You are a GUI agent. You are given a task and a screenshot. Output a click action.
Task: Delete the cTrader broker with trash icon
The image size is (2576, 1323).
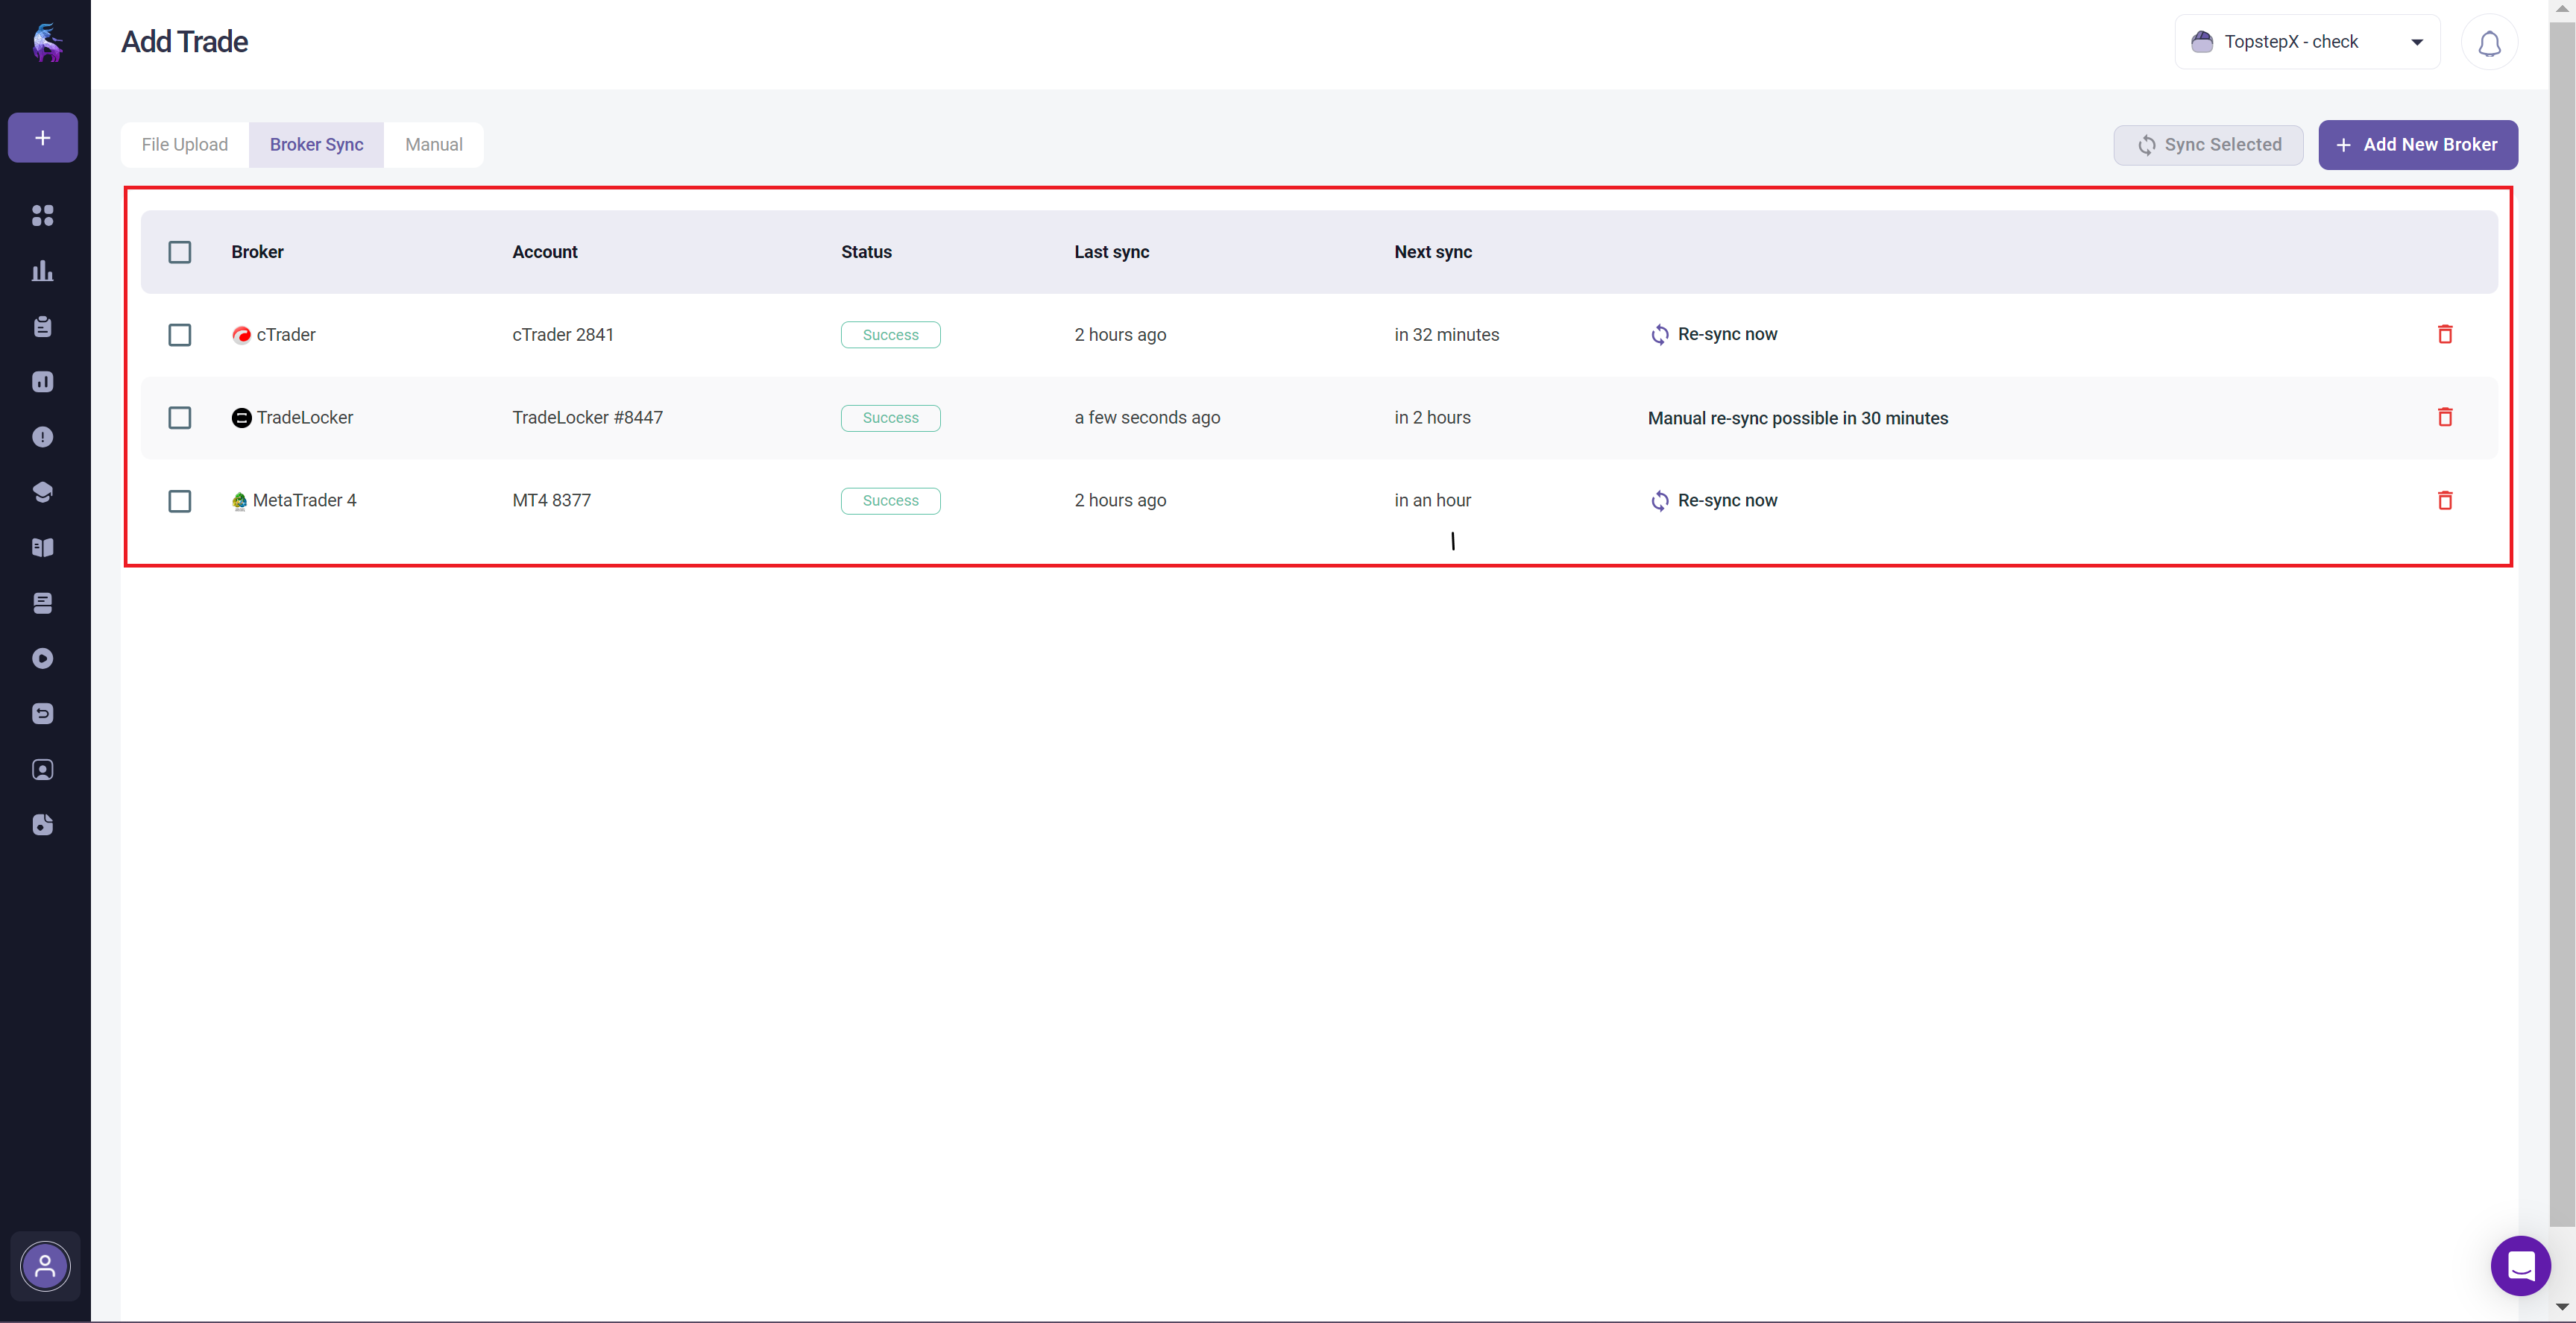(2445, 334)
